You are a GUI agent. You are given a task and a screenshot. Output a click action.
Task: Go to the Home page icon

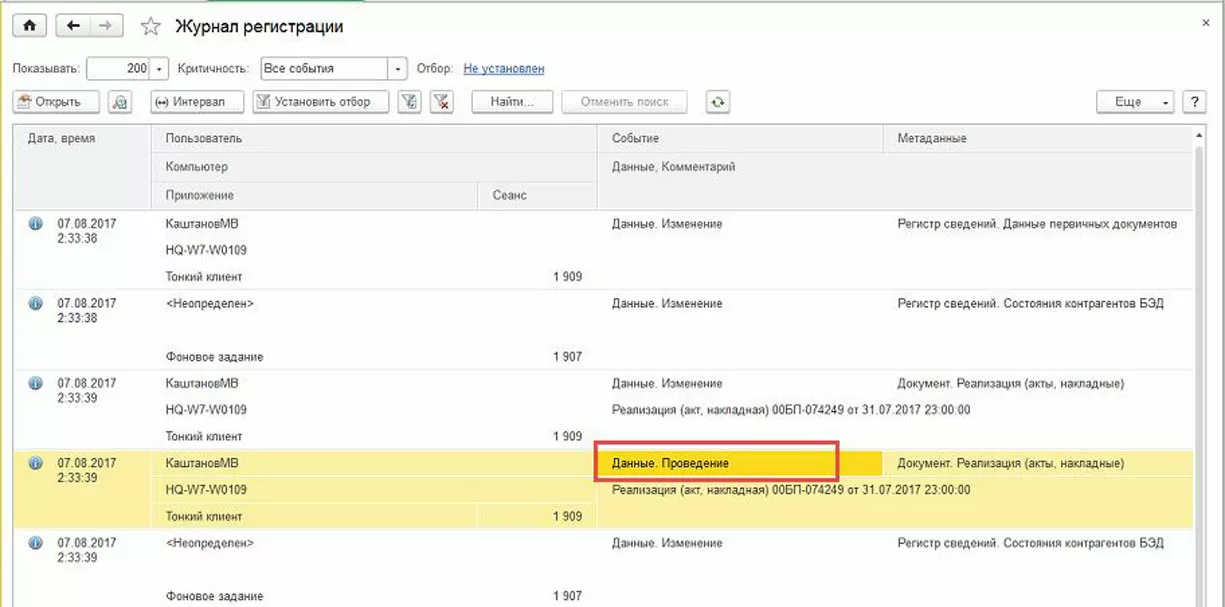[x=28, y=27]
